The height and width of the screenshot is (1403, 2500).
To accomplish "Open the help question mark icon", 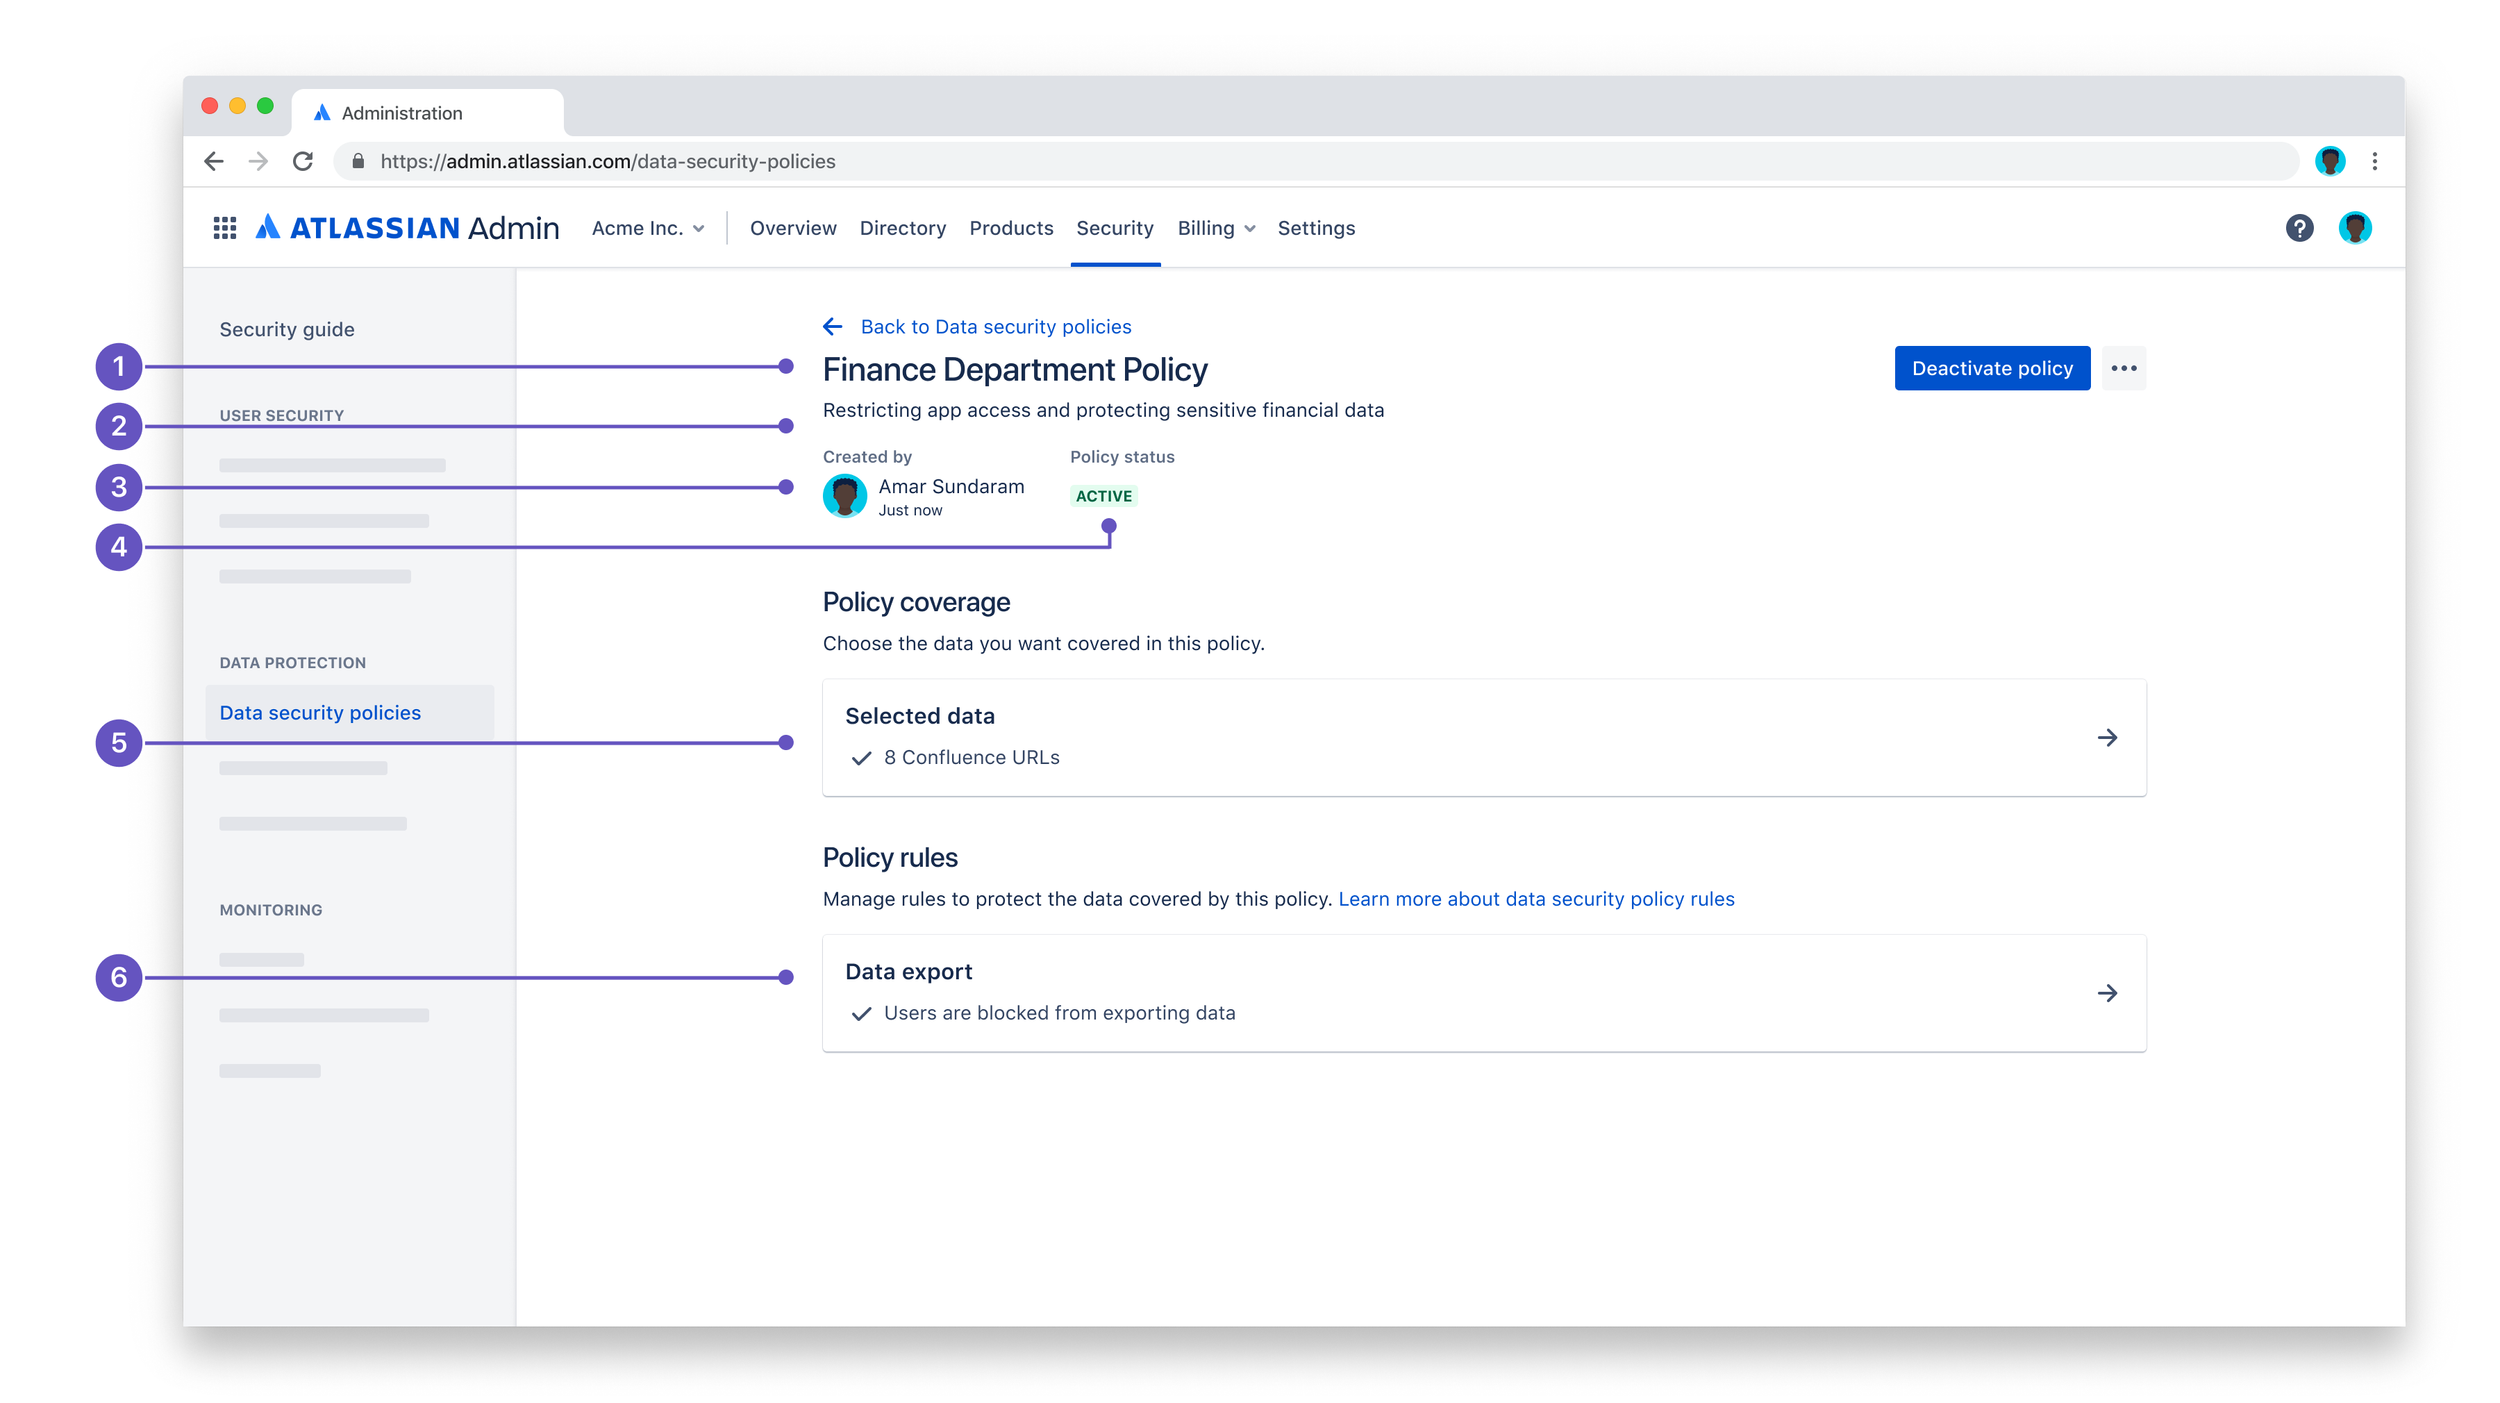I will (2299, 228).
